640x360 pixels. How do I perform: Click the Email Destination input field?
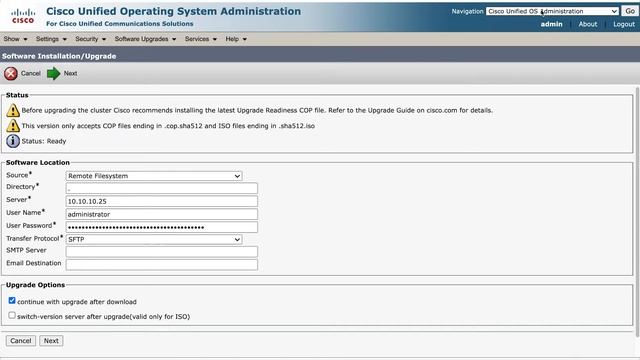(162, 264)
